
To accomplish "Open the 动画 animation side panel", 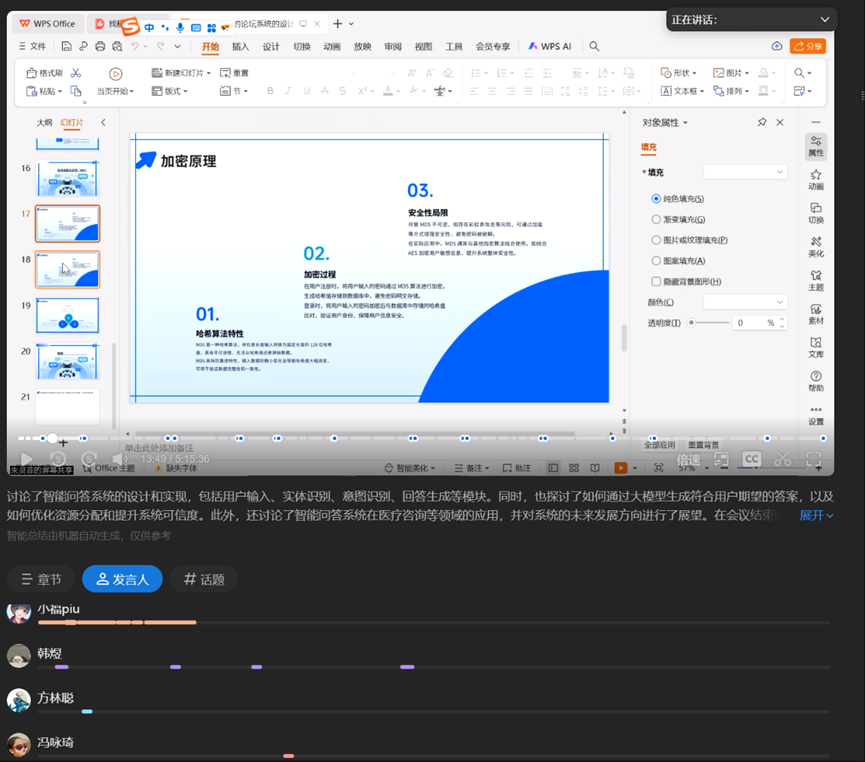I will [816, 178].
